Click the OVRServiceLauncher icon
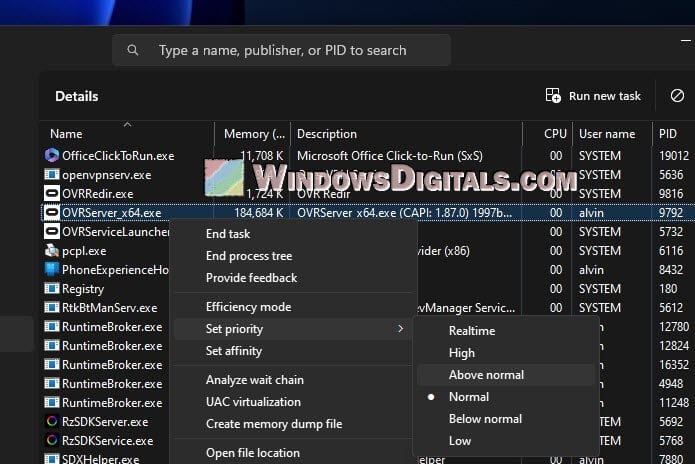 [x=51, y=232]
